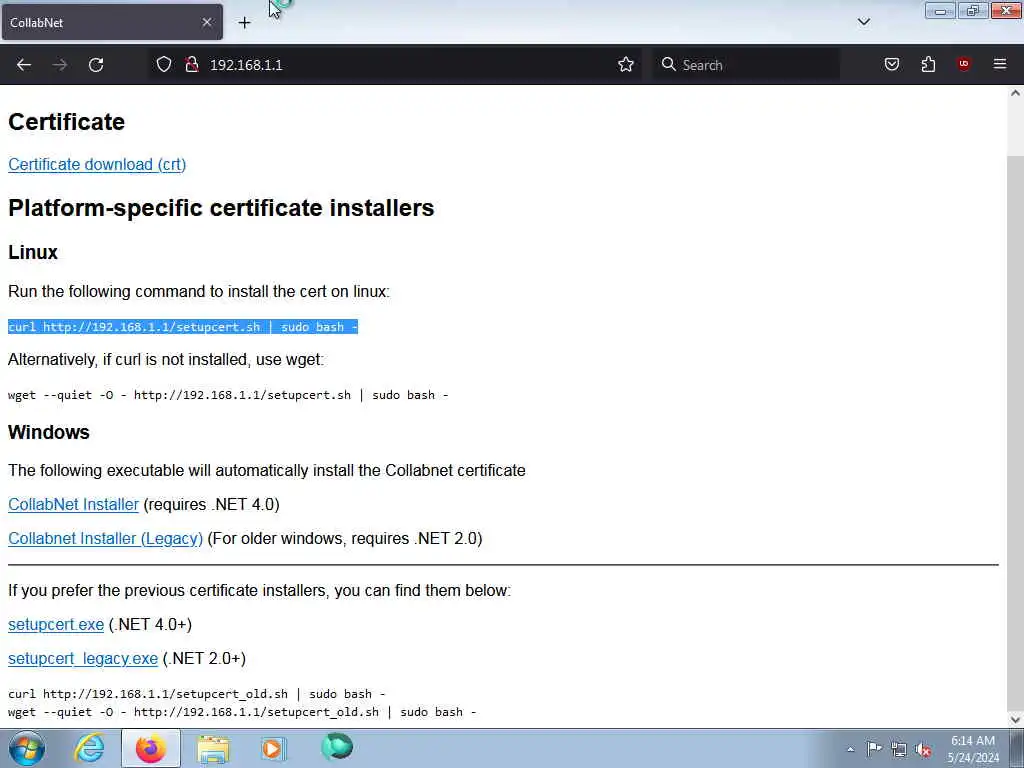The image size is (1024, 768).
Task: Select the CollabNet tab
Action: pyautogui.click(x=112, y=22)
